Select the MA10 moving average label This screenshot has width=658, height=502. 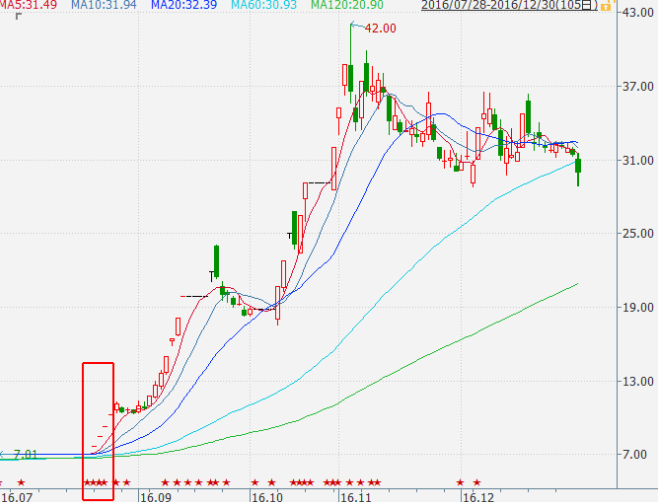click(x=104, y=6)
